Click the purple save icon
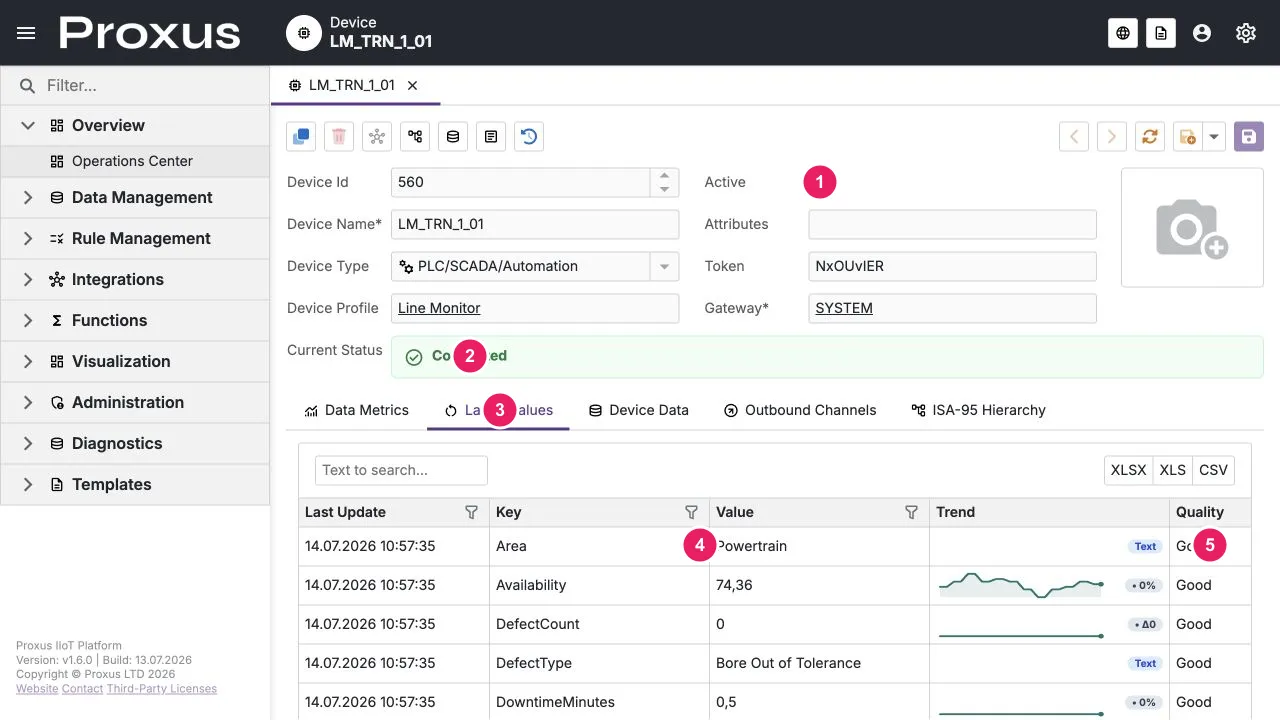Image resolution: width=1280 pixels, height=720 pixels. pyautogui.click(x=1249, y=136)
